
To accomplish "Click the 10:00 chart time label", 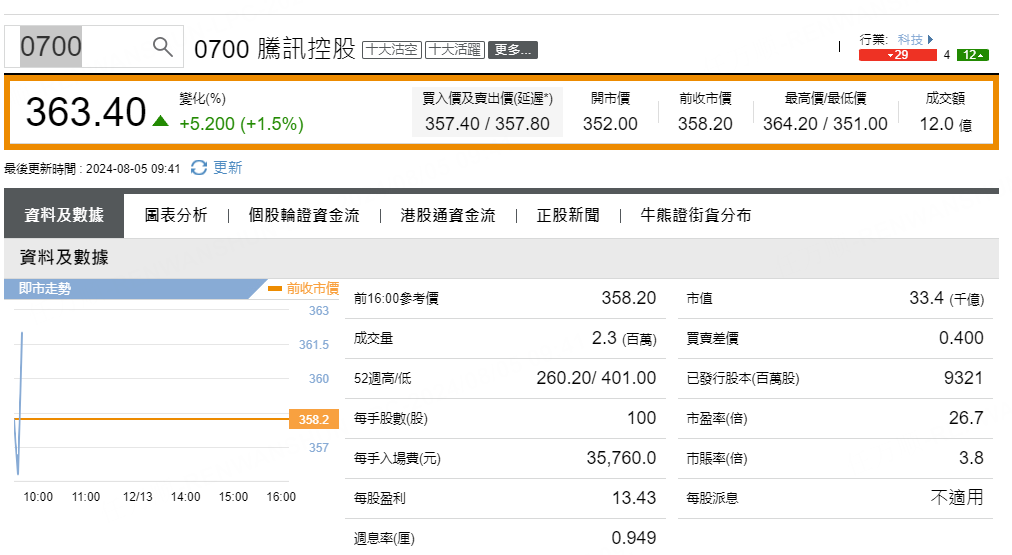I will coord(38,497).
